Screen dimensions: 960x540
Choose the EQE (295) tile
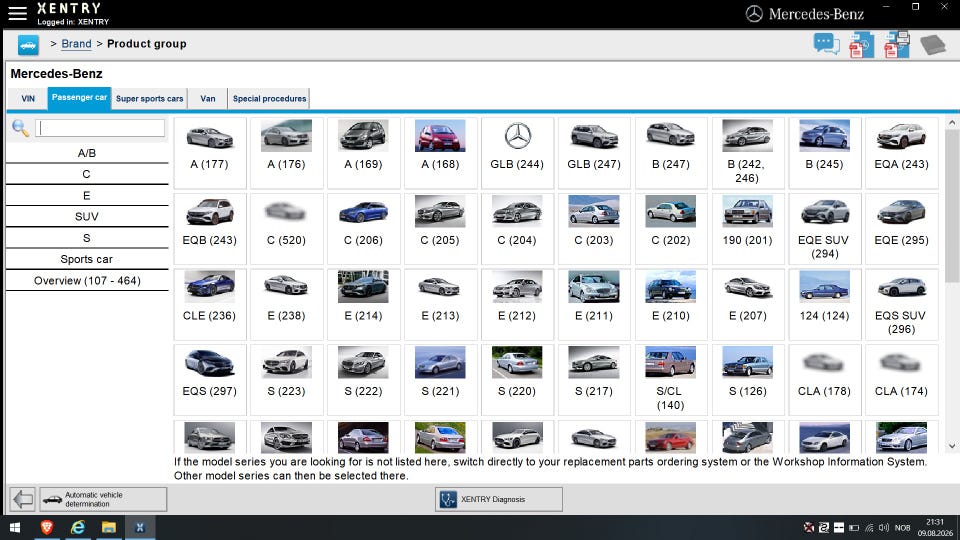coord(902,229)
